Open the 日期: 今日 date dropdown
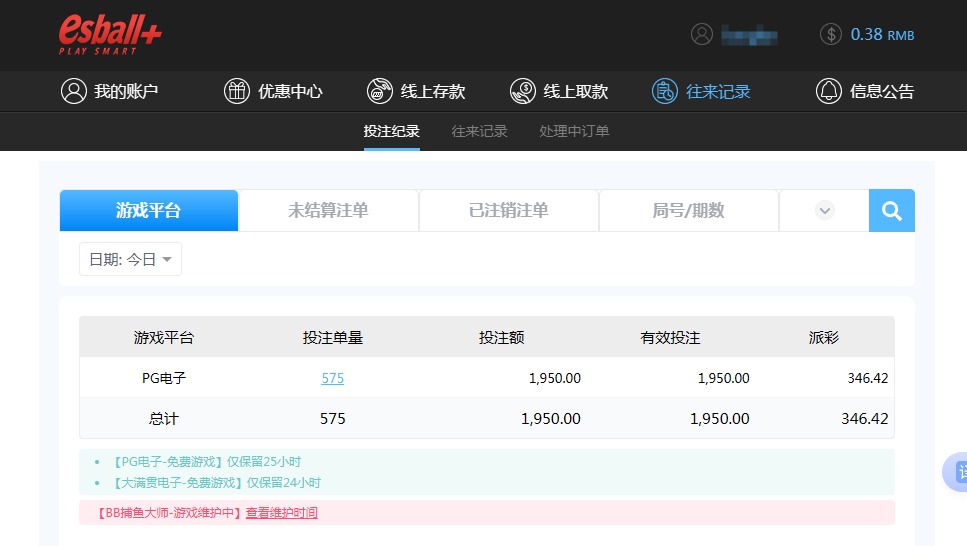This screenshot has height=546, width=967. pos(130,259)
